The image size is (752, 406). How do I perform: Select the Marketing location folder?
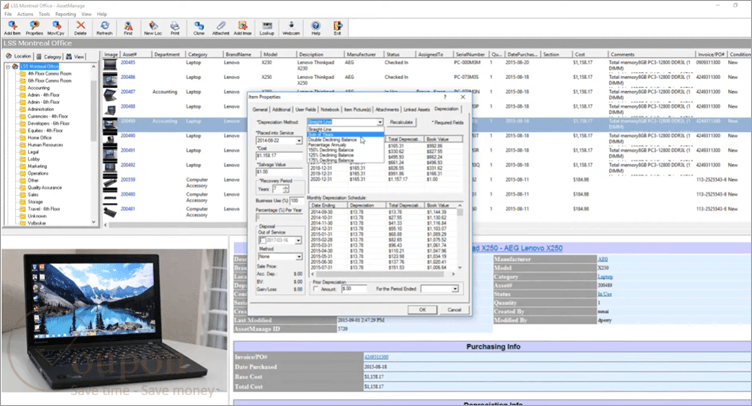(x=37, y=166)
